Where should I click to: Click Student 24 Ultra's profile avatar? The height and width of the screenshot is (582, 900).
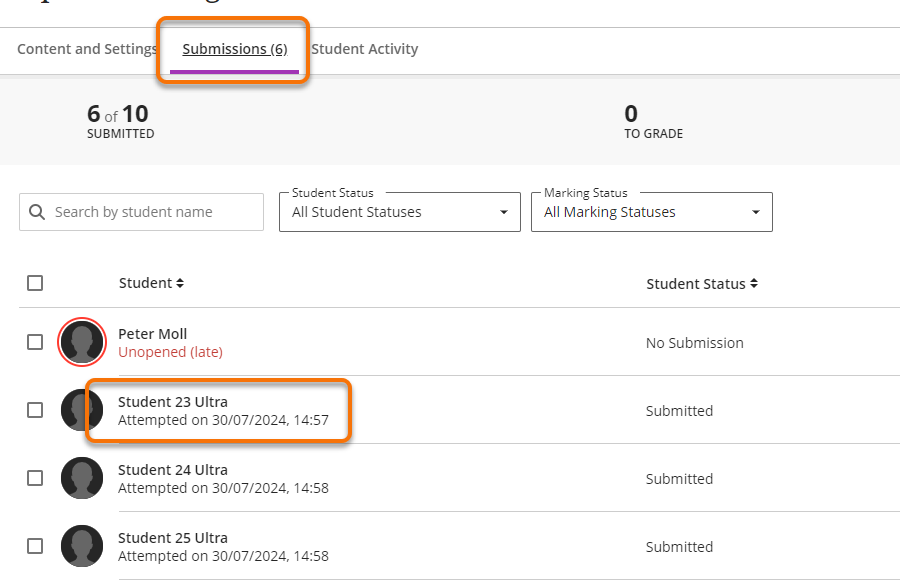click(82, 478)
